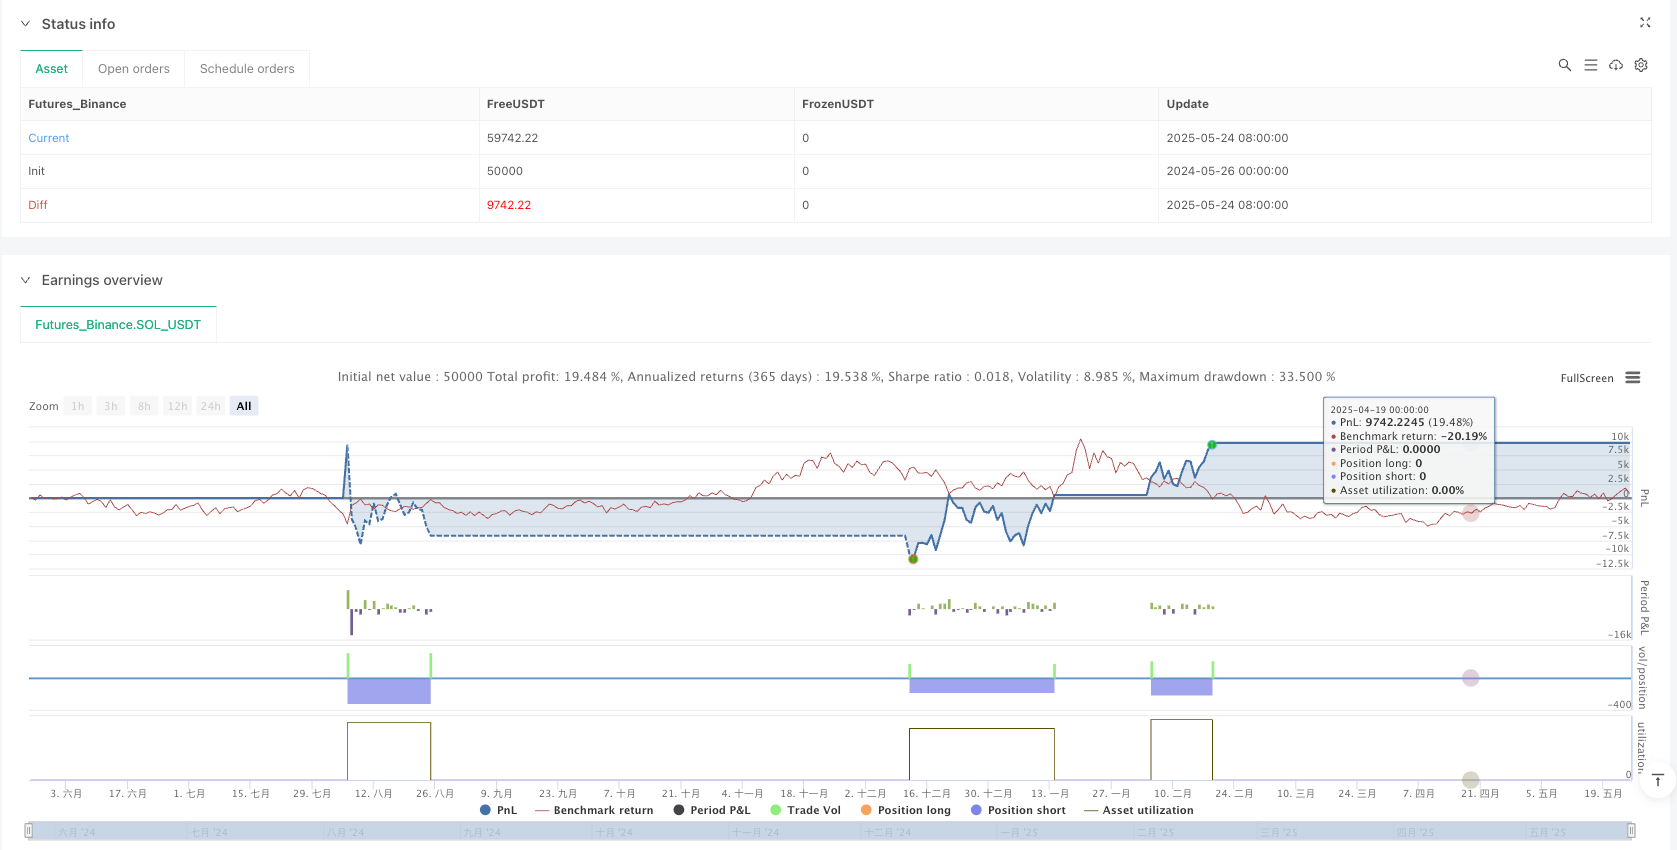Screen dimensions: 1677x850
Task: Click the search icon in Status info
Action: (x=1564, y=65)
